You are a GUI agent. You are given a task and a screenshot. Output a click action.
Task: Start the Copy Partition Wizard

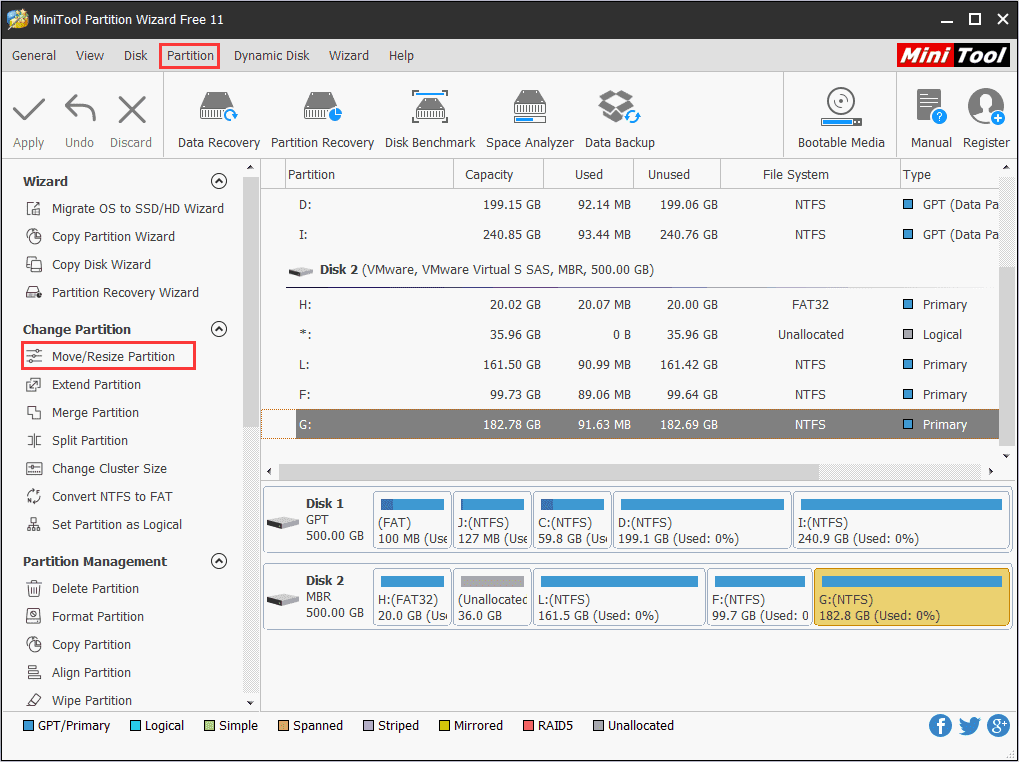click(100, 236)
